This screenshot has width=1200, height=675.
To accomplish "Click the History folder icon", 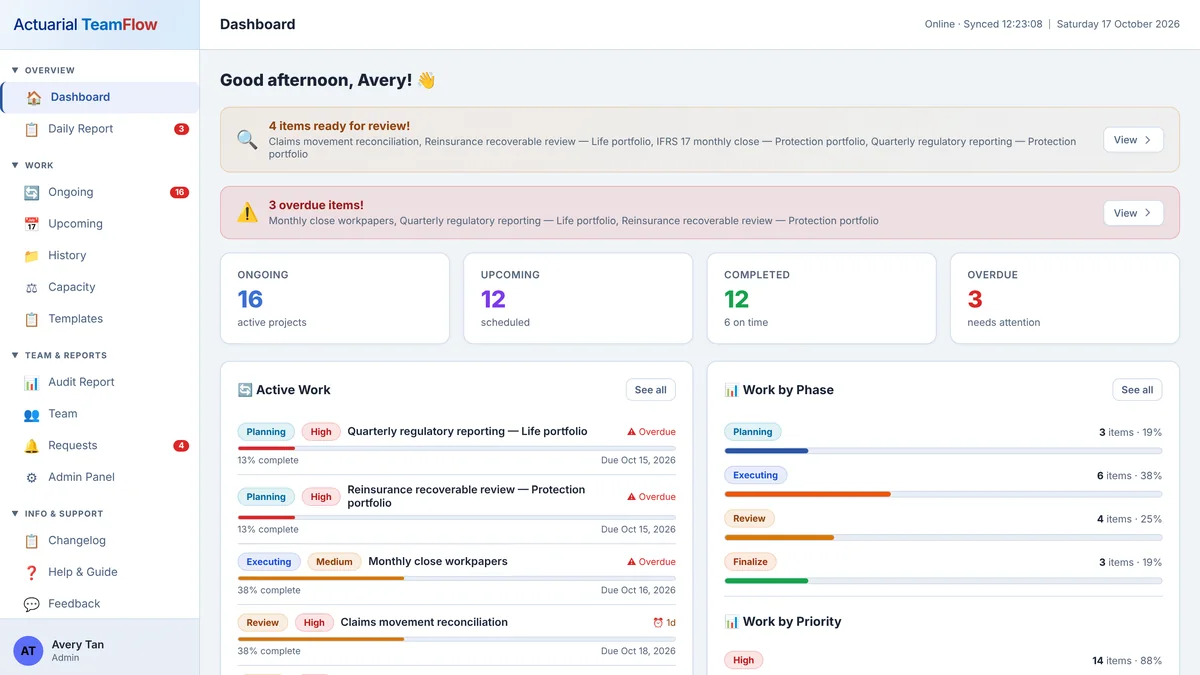I will coord(32,256).
